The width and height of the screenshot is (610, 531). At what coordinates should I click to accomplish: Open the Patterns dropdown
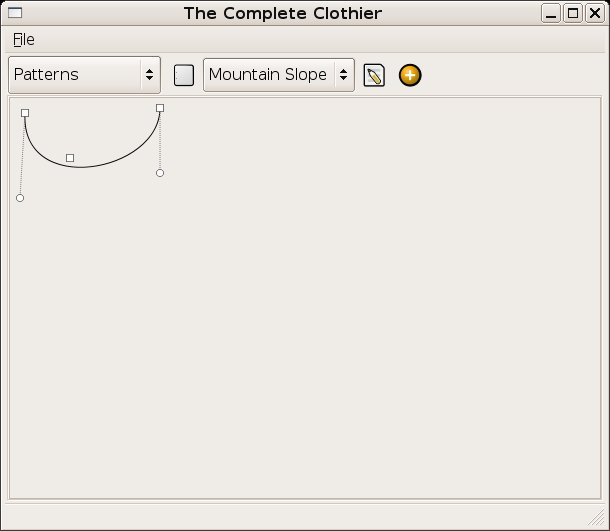coord(84,75)
